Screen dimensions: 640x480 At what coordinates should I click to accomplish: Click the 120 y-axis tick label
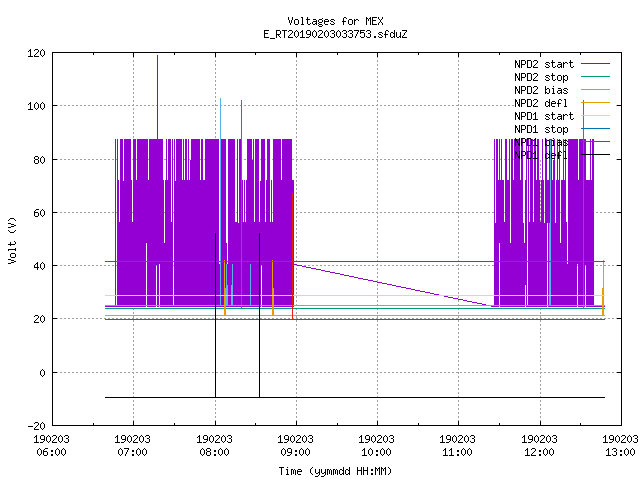point(36,53)
